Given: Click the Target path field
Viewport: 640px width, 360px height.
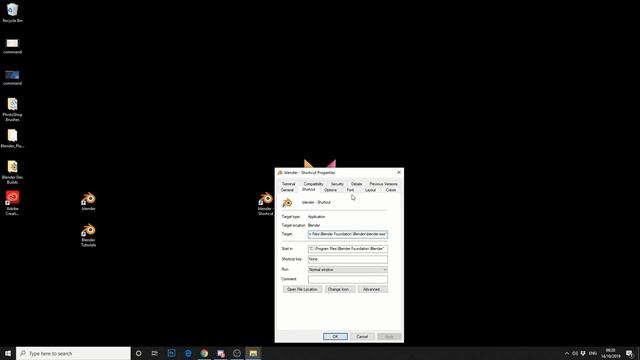Looking at the screenshot, I should pos(348,234).
